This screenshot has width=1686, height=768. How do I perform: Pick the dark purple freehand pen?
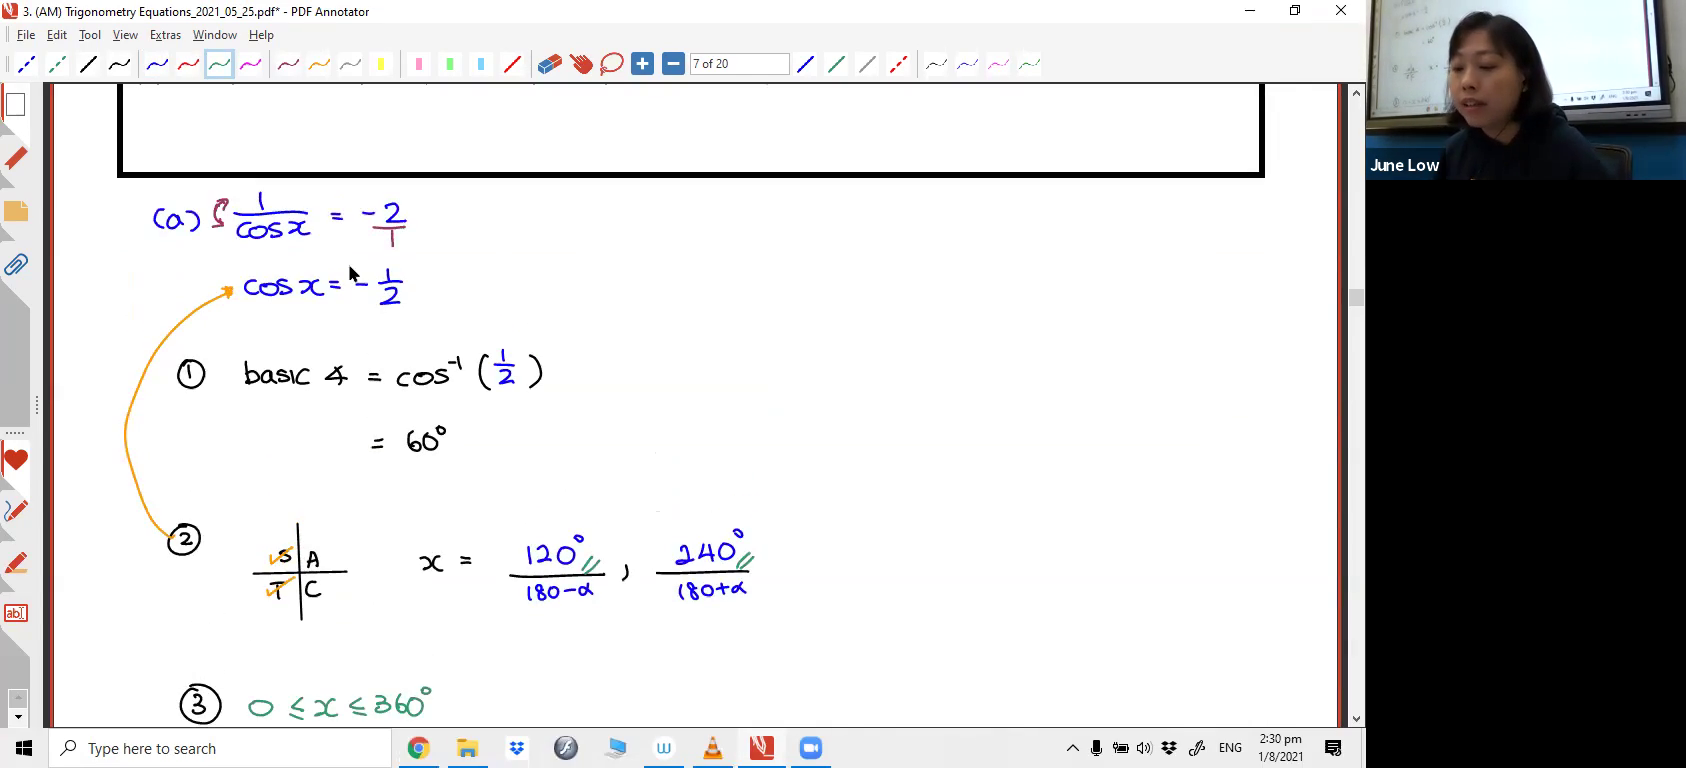[288, 64]
